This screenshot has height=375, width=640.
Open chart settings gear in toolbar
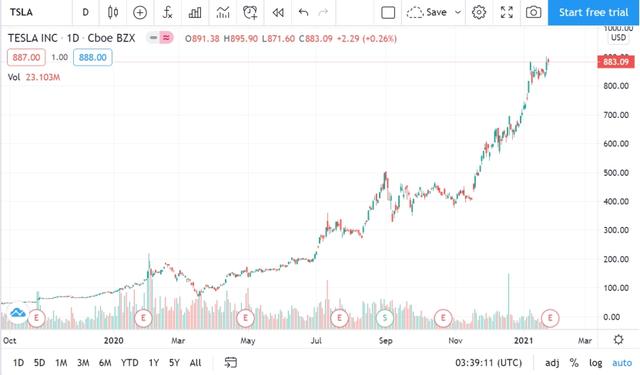coord(479,12)
